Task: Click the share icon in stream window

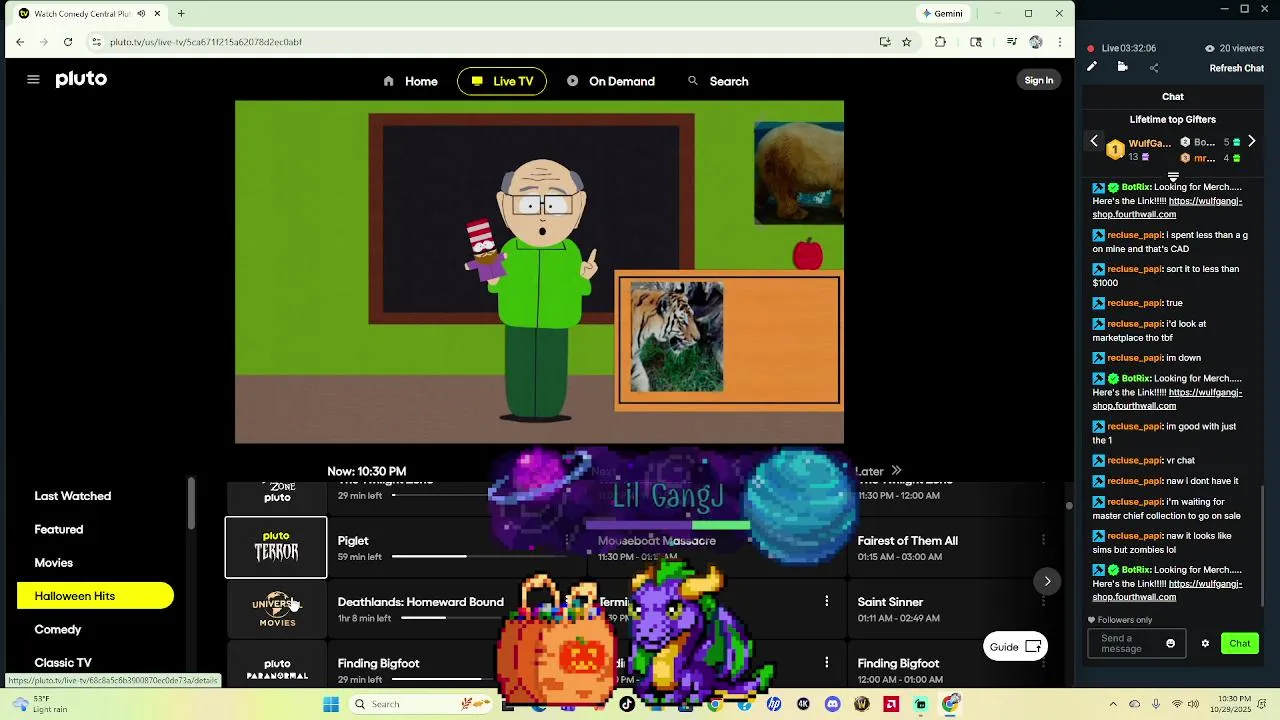Action: point(1154,68)
